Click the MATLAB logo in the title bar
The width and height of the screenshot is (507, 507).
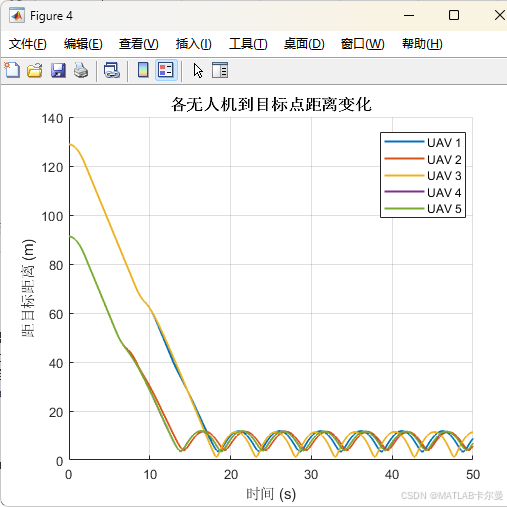point(17,16)
